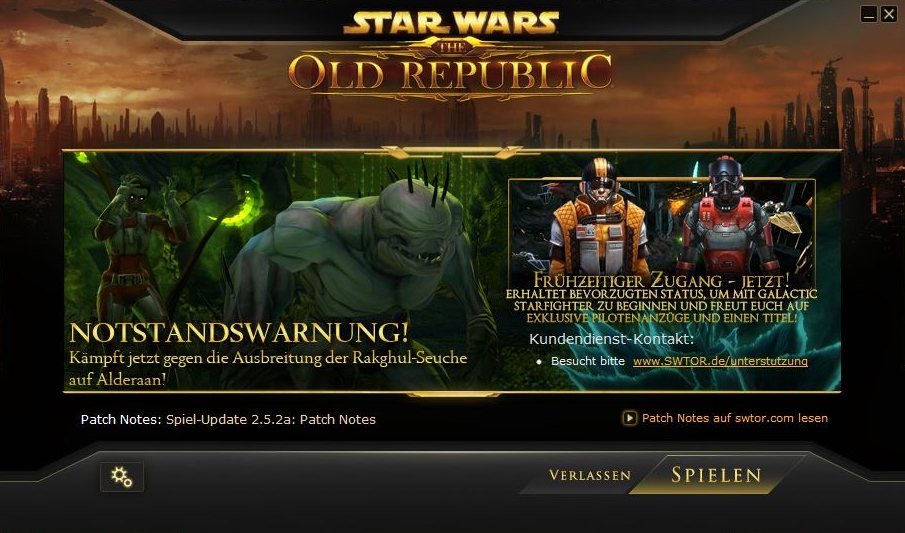This screenshot has width=905, height=533.
Task: Click the Galactic Starfighter promo description text
Action: (661, 306)
